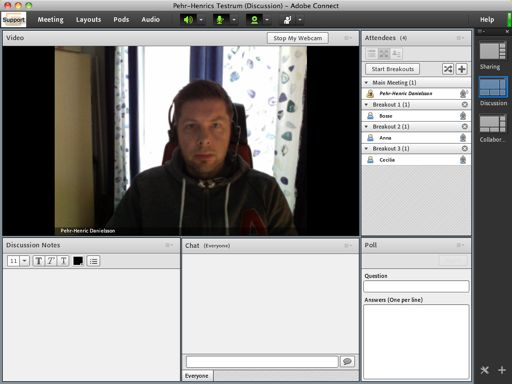
Task: Mute the microphone icon in toolbar
Action: 220,20
